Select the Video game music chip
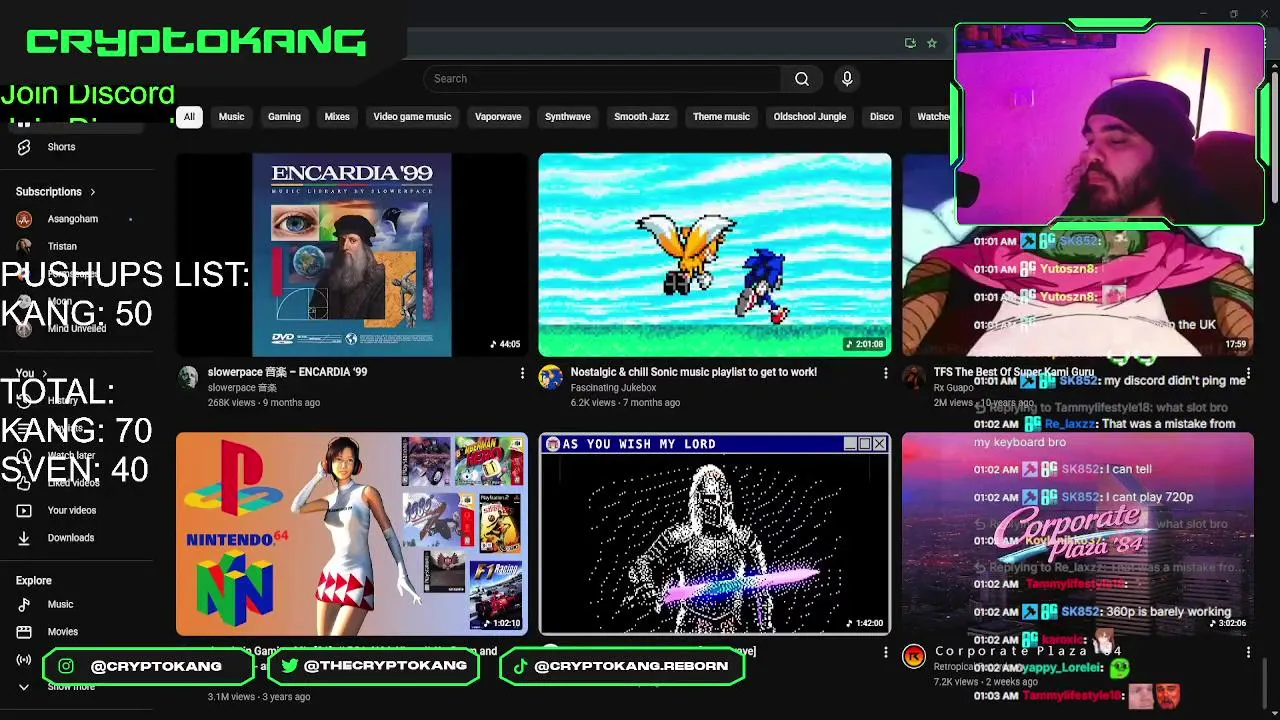The width and height of the screenshot is (1280, 720). coord(412,117)
